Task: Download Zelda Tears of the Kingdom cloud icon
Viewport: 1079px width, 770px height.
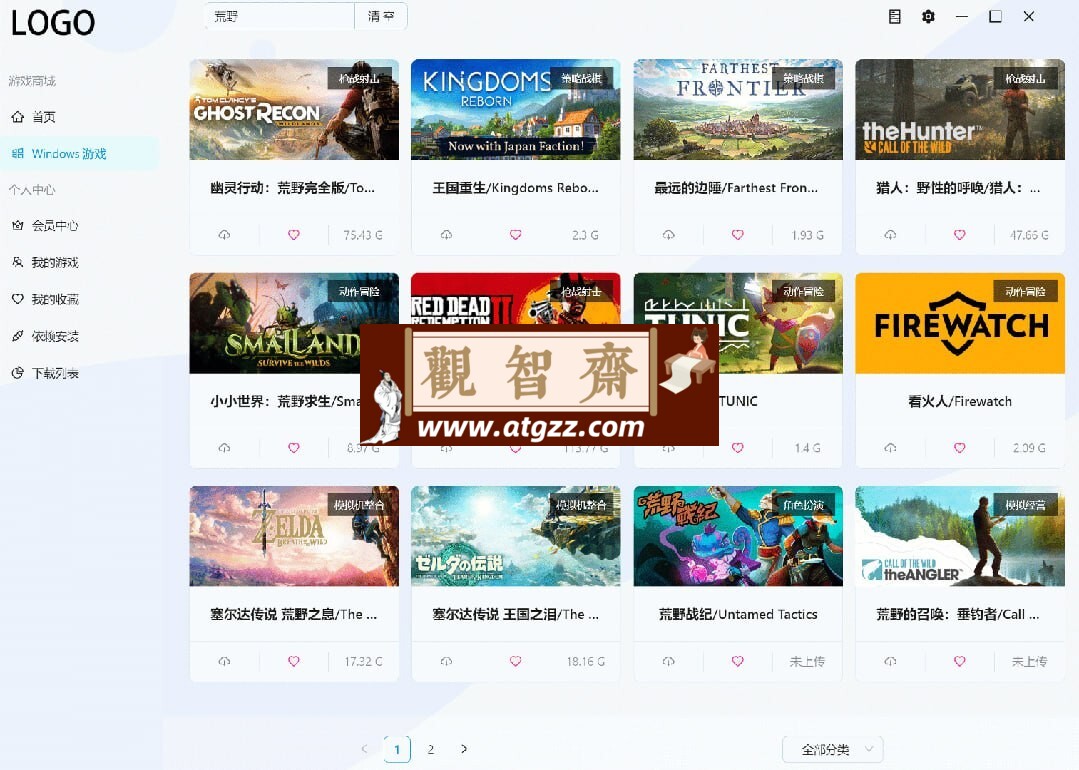Action: click(447, 661)
